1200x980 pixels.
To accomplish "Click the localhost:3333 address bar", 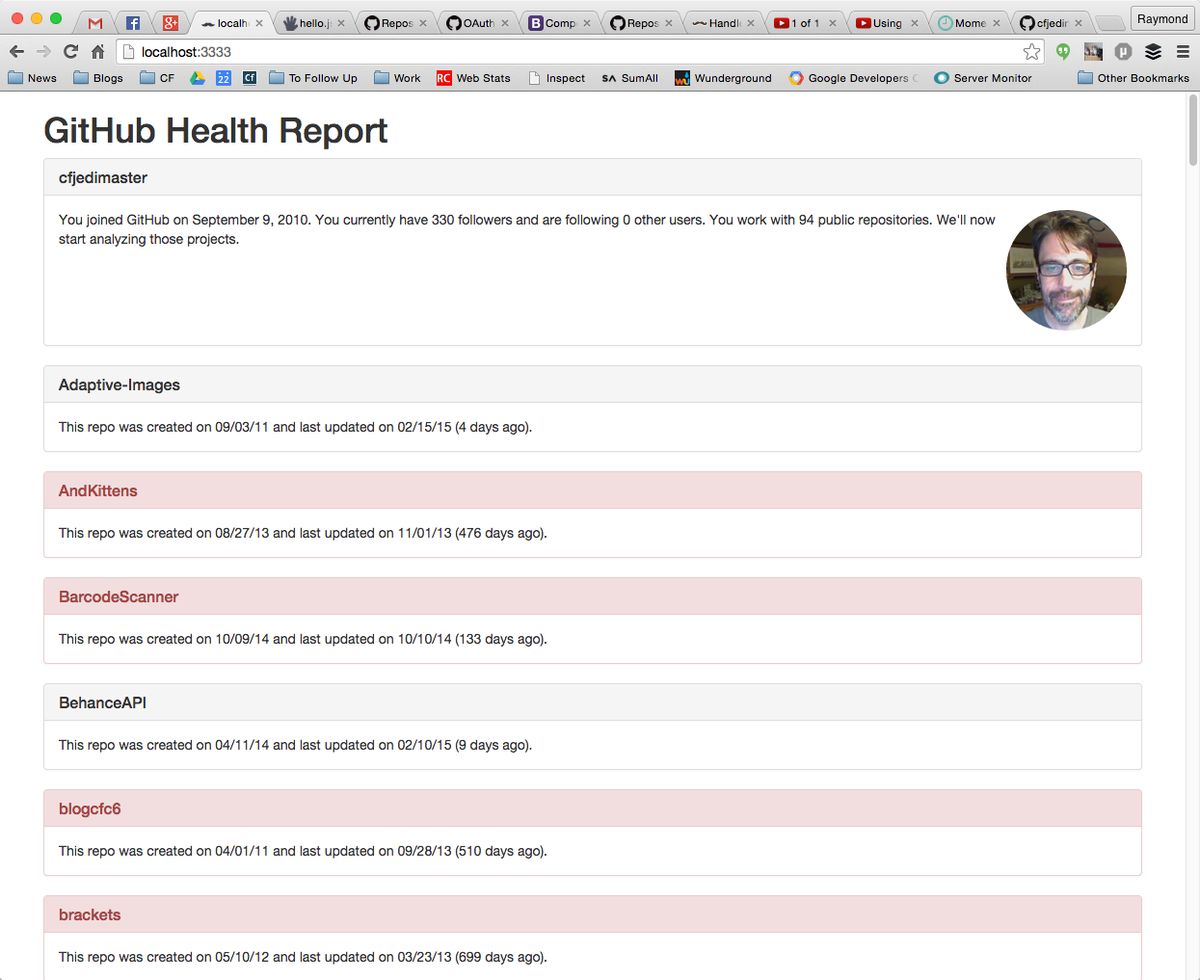I will [570, 52].
